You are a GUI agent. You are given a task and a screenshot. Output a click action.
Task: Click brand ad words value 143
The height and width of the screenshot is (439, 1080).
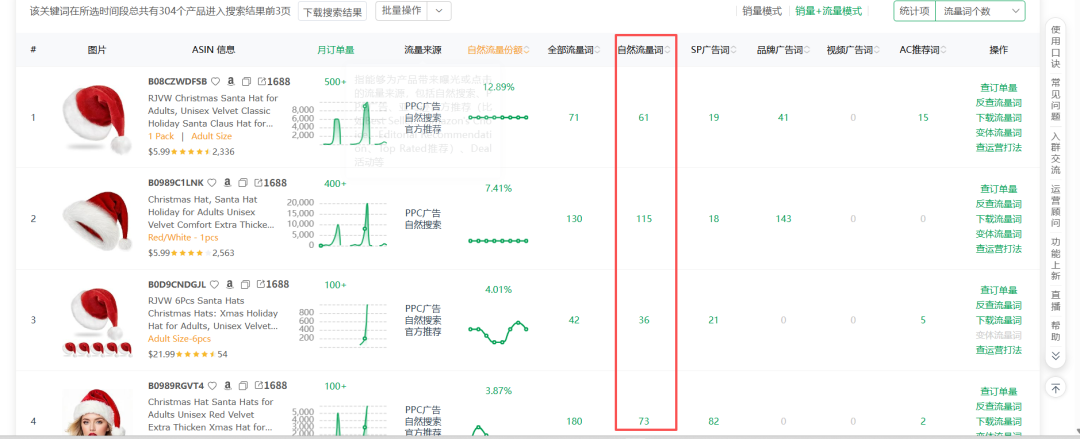[783, 219]
